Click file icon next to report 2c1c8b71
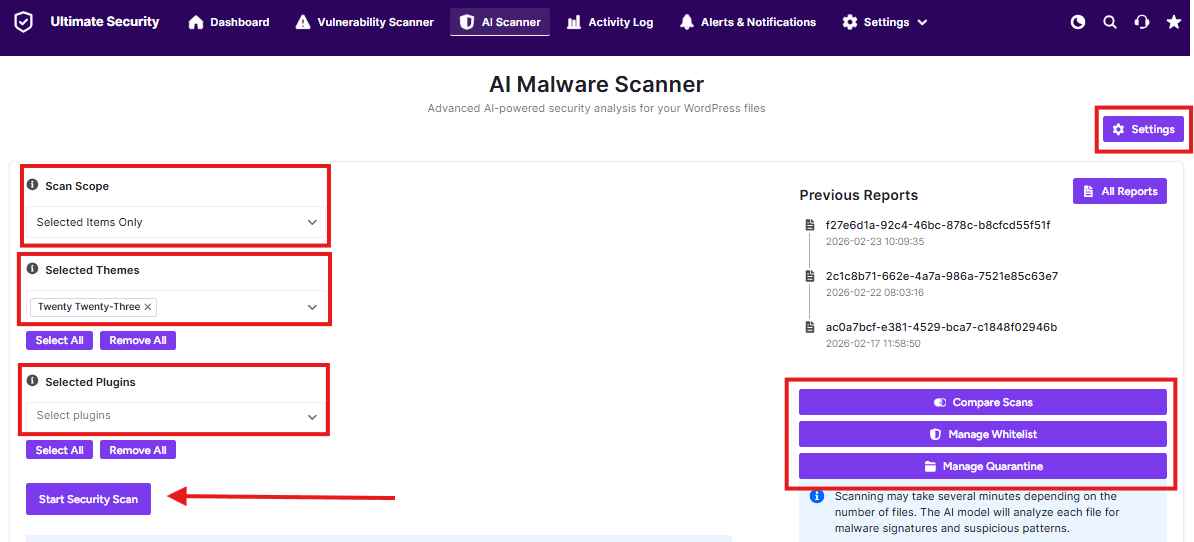The image size is (1194, 542). (809, 276)
